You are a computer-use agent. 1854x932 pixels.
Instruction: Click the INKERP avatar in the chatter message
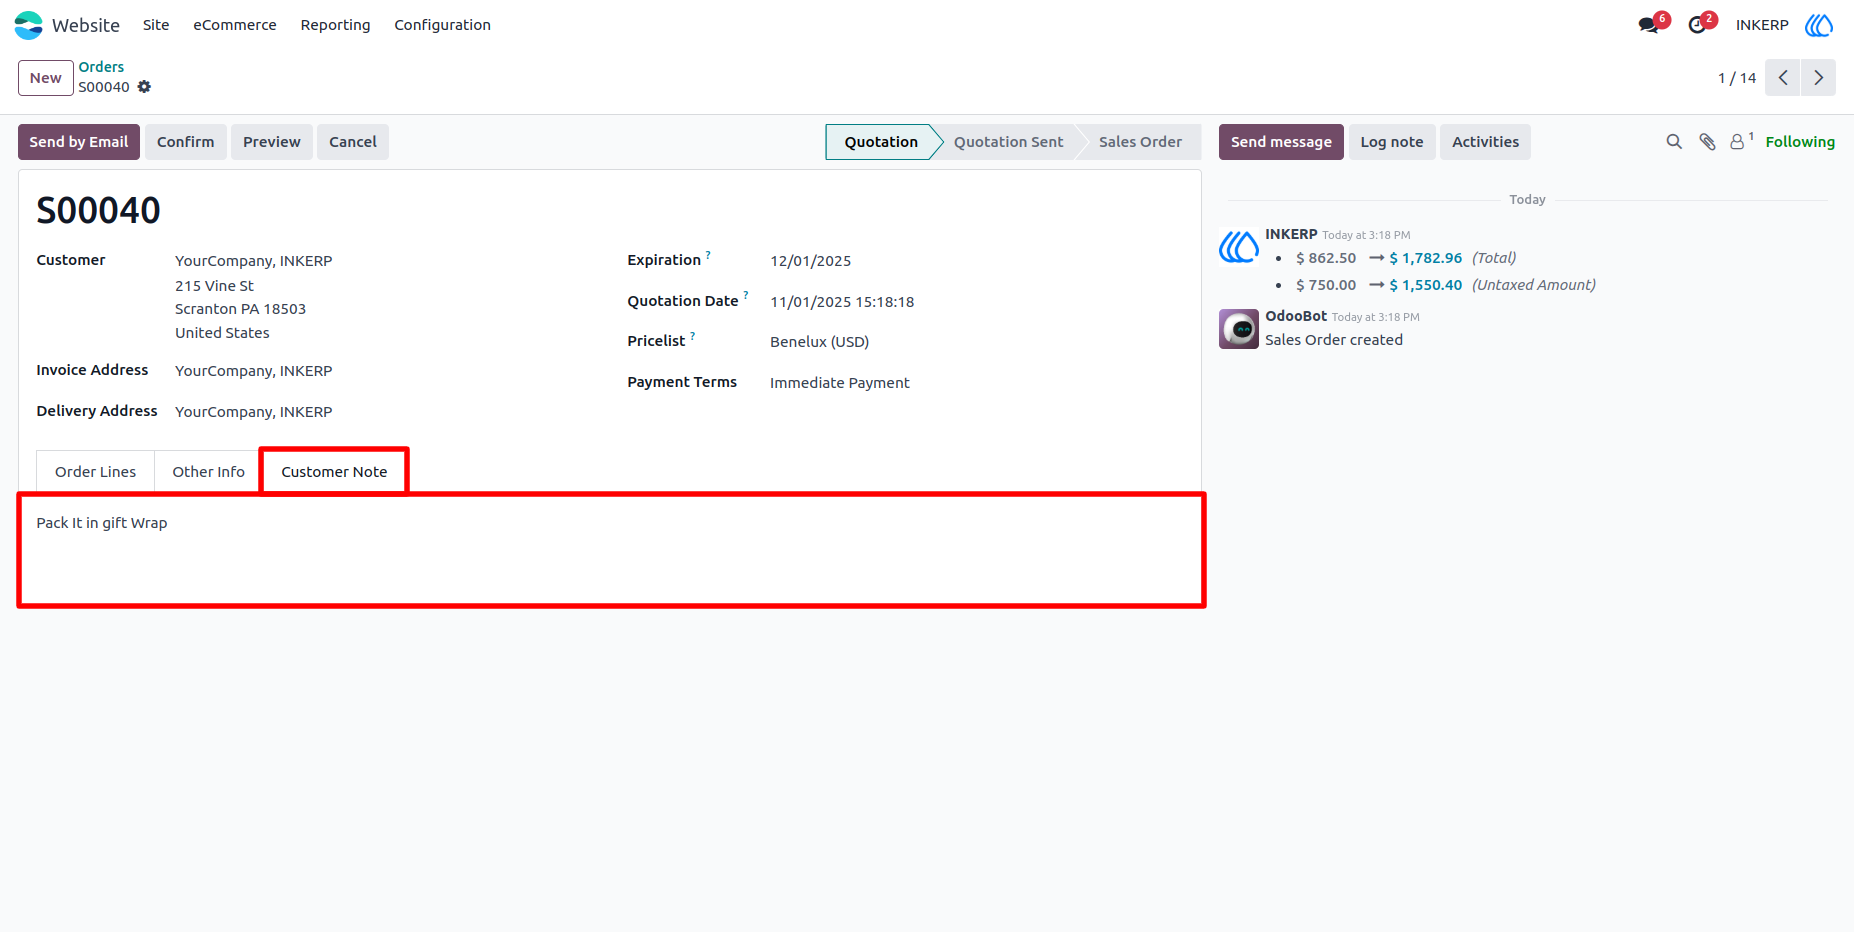(x=1238, y=246)
